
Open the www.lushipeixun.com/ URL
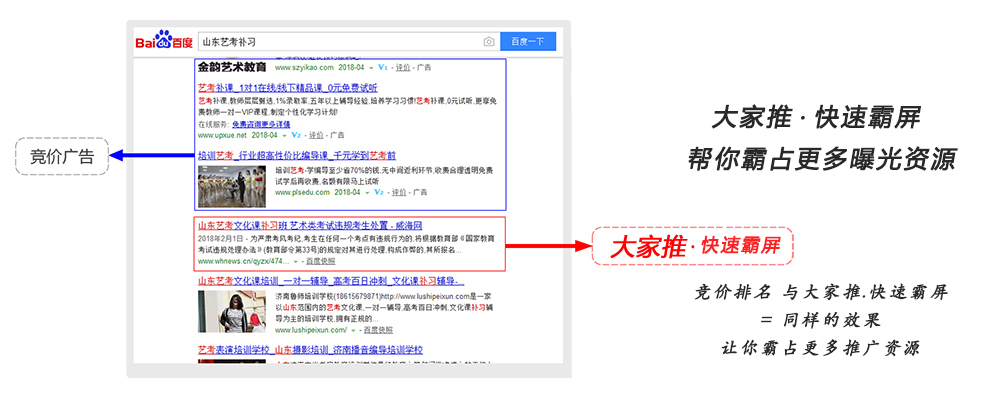tap(311, 330)
